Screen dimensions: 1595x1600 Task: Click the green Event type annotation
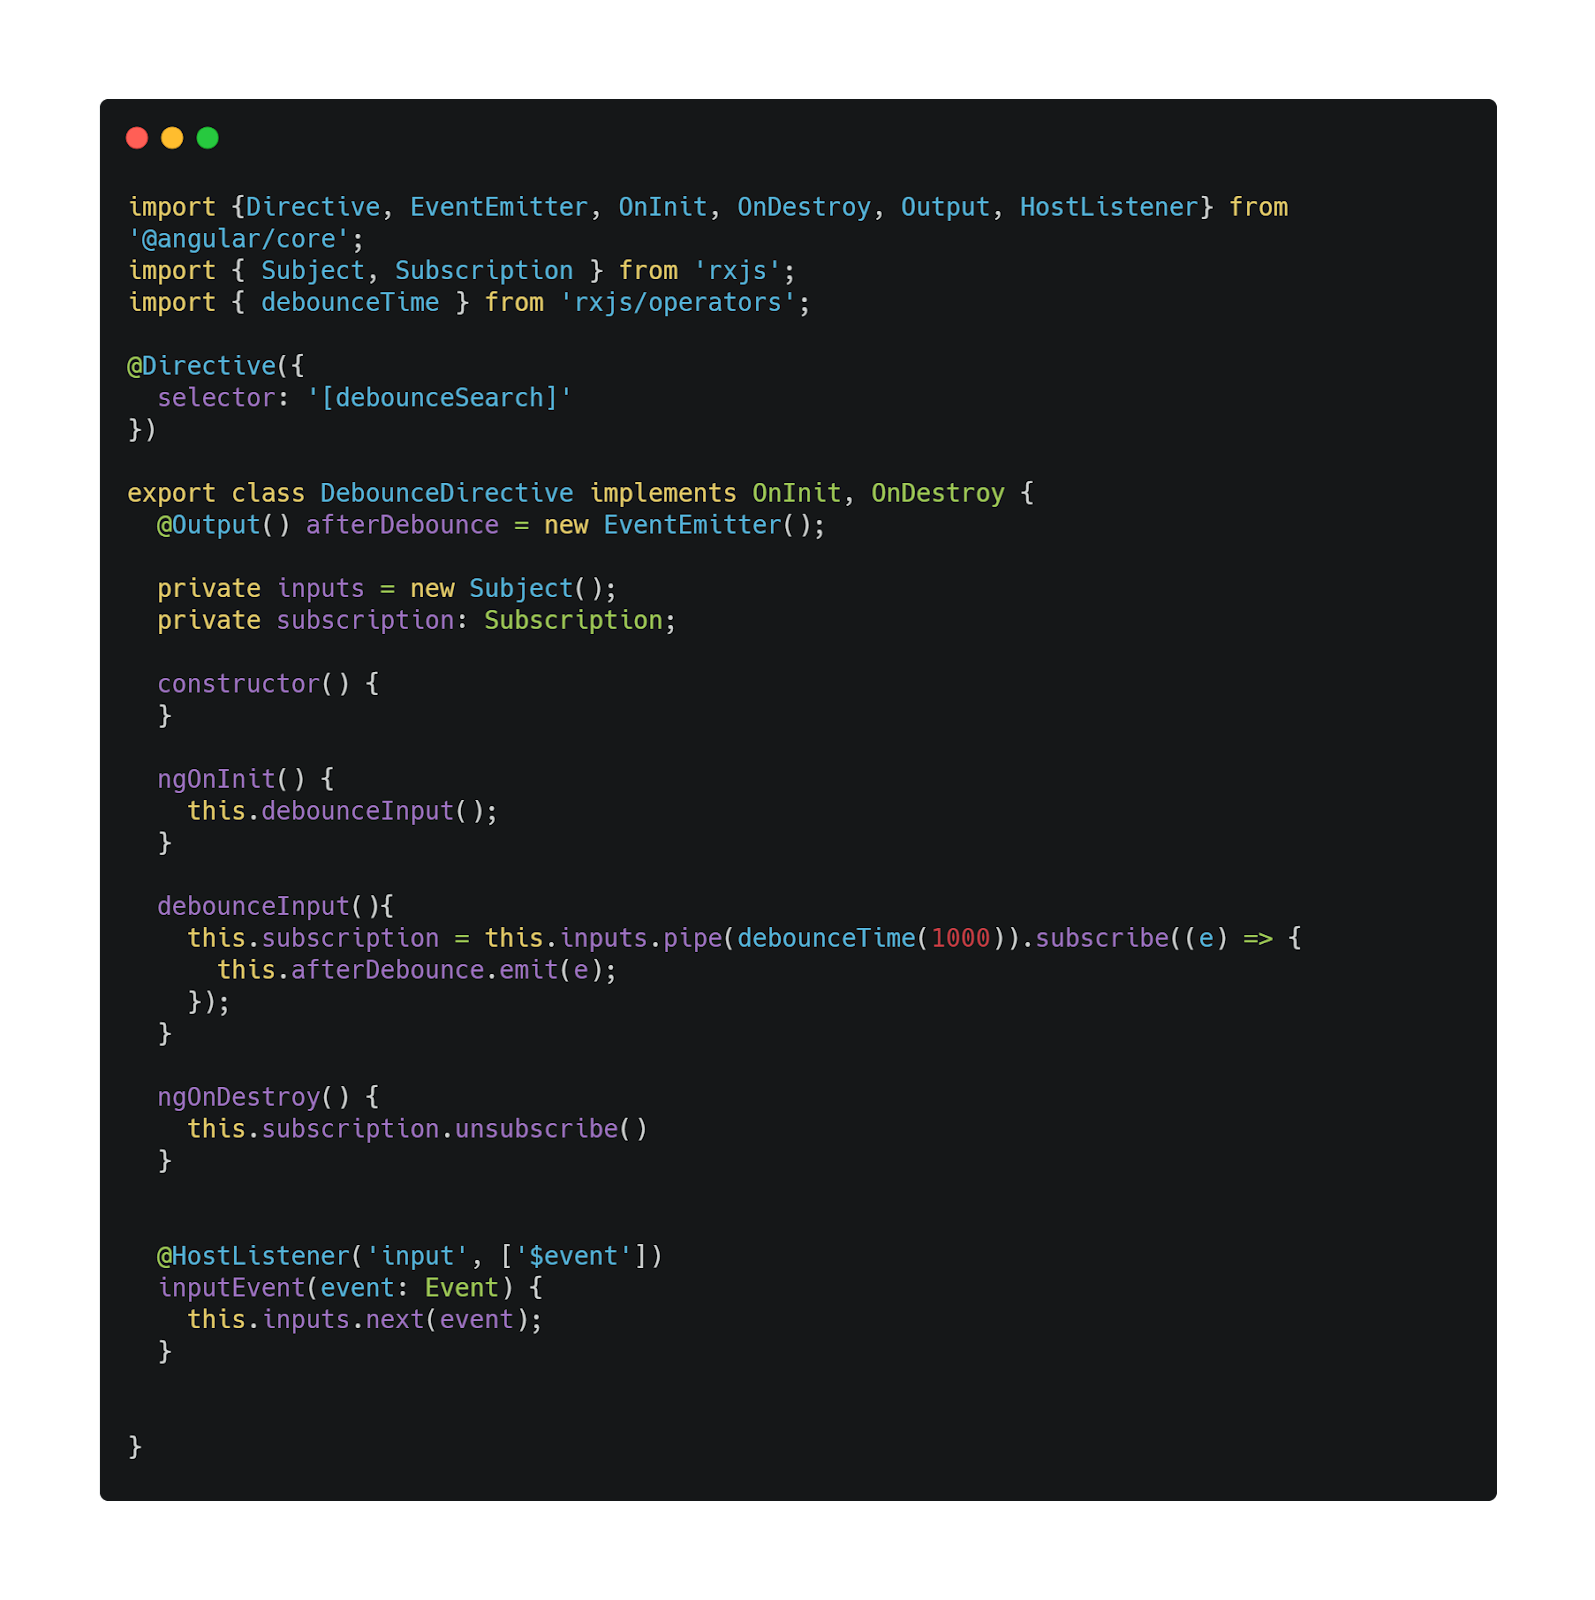461,1288
